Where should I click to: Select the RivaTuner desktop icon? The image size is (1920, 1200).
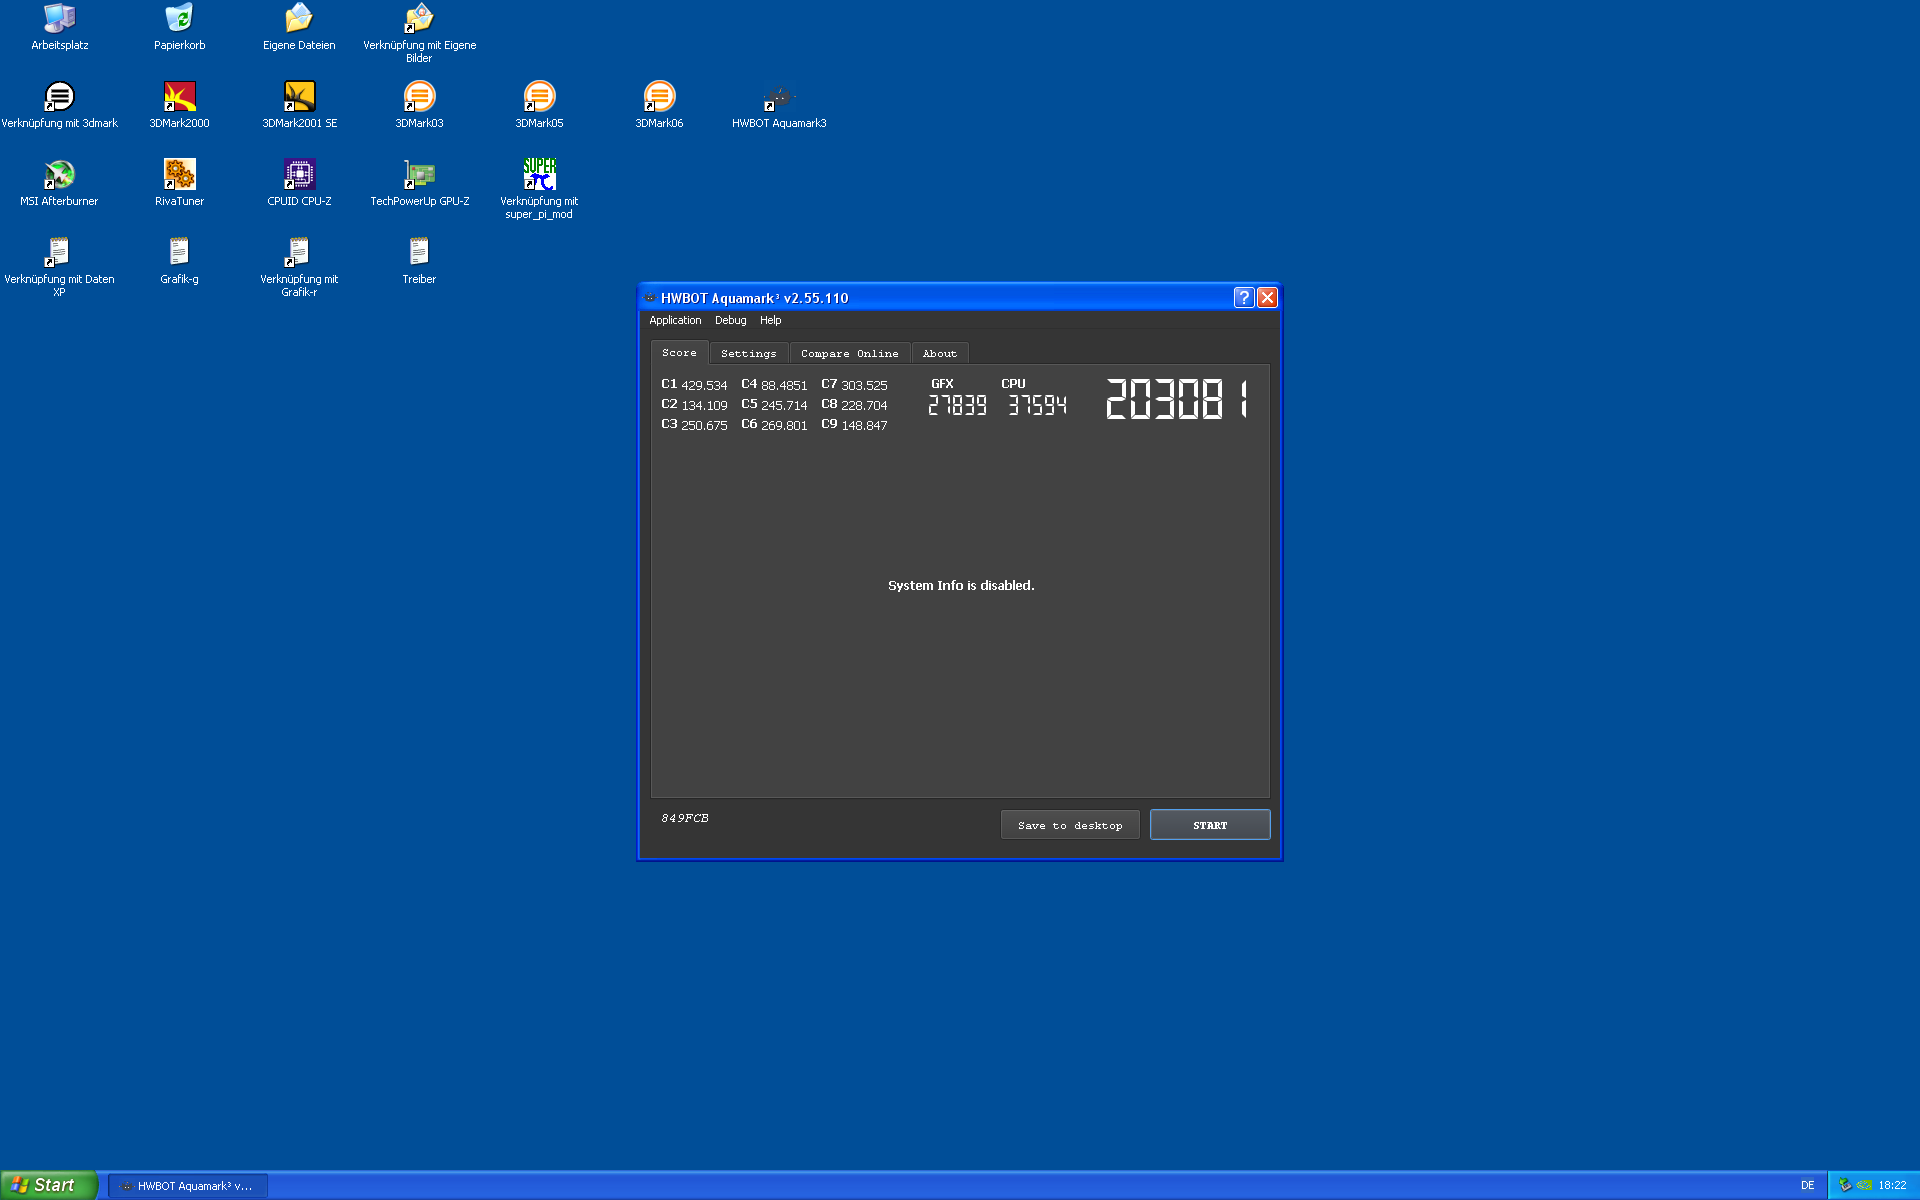[180, 183]
